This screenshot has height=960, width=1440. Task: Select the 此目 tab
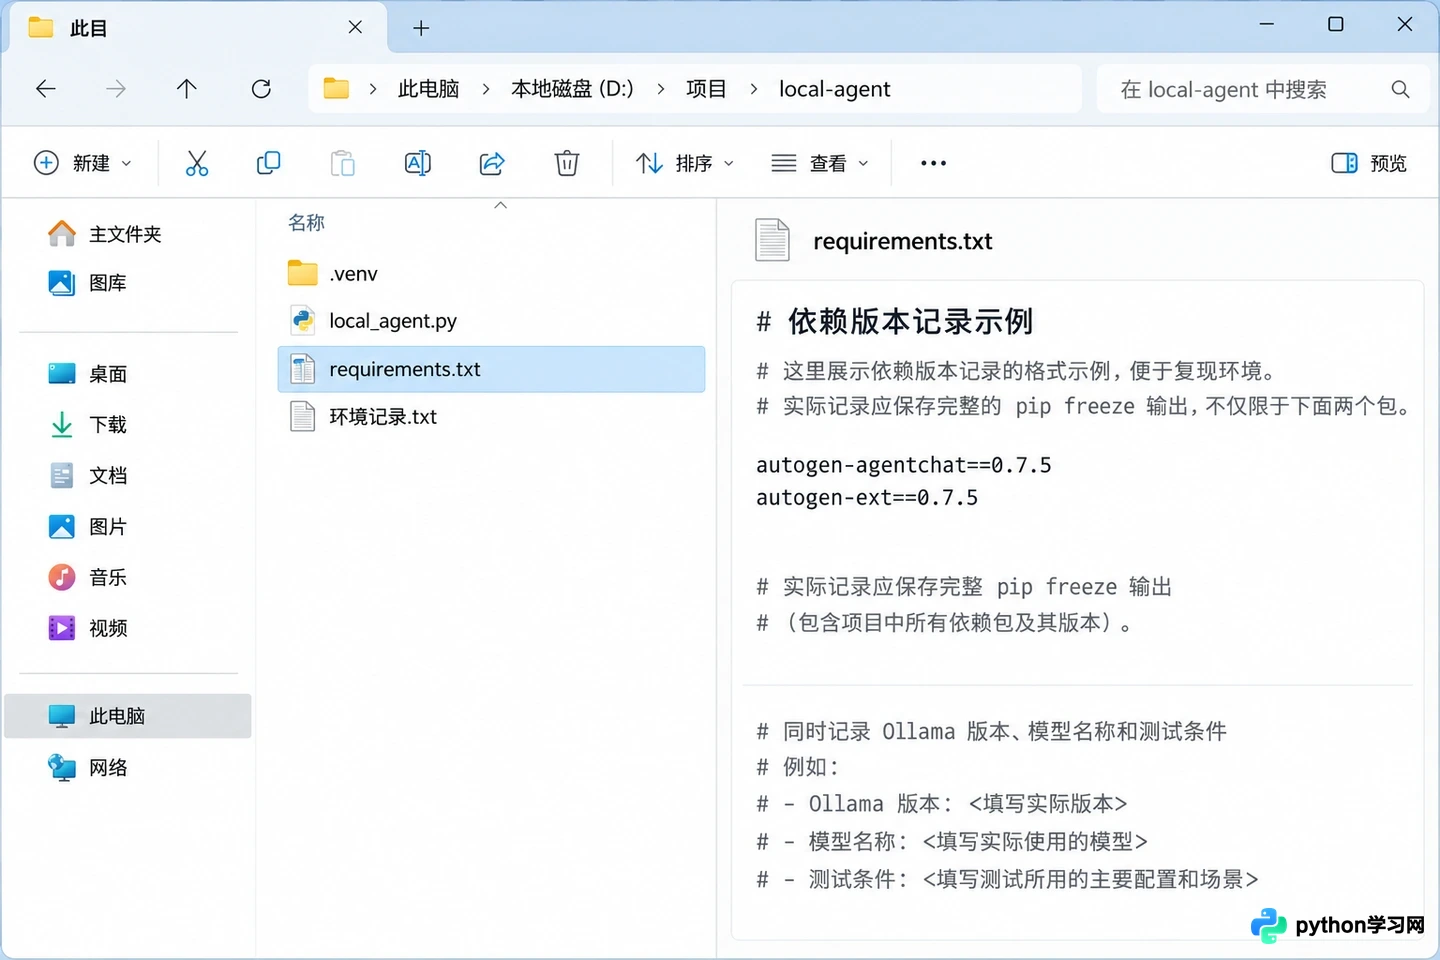coord(197,28)
